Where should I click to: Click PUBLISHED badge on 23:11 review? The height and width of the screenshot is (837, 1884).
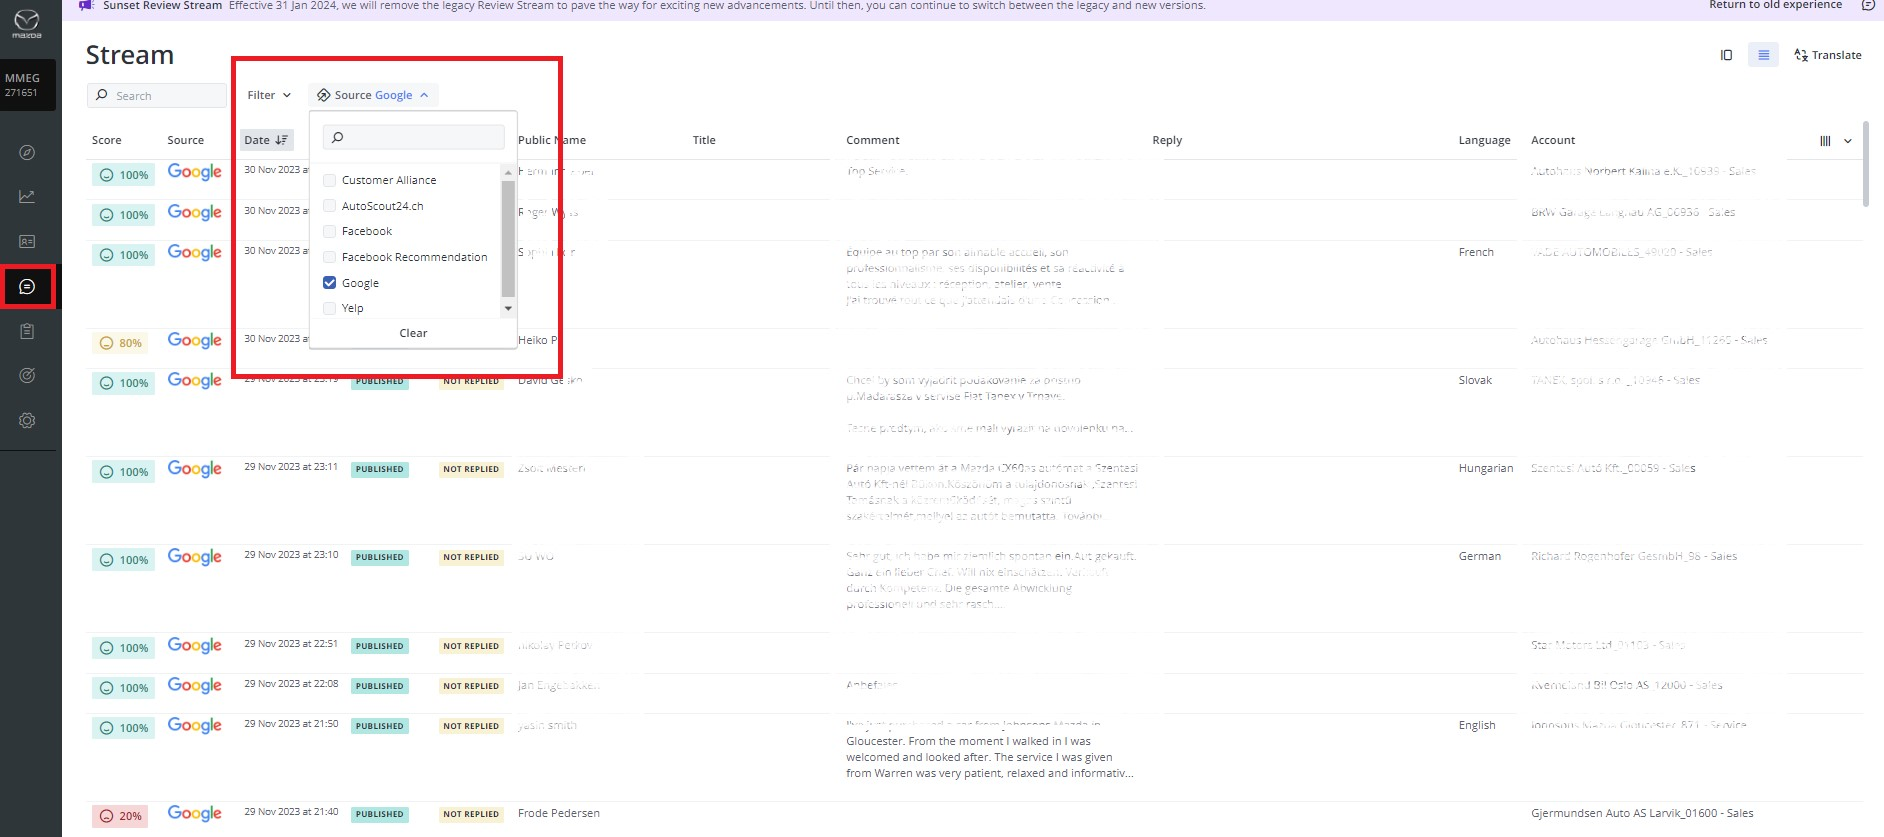(x=380, y=469)
